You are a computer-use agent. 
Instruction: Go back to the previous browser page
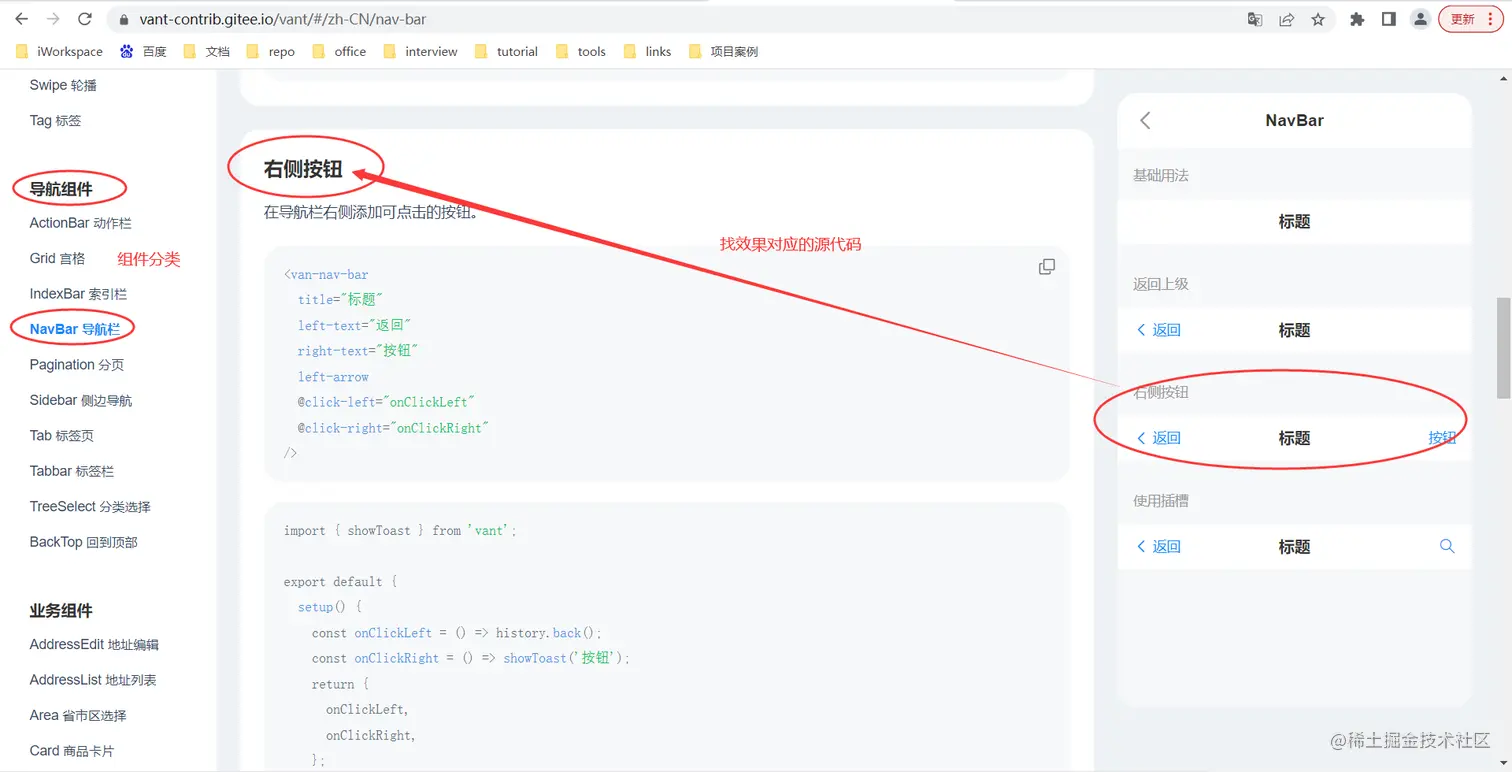coord(22,19)
